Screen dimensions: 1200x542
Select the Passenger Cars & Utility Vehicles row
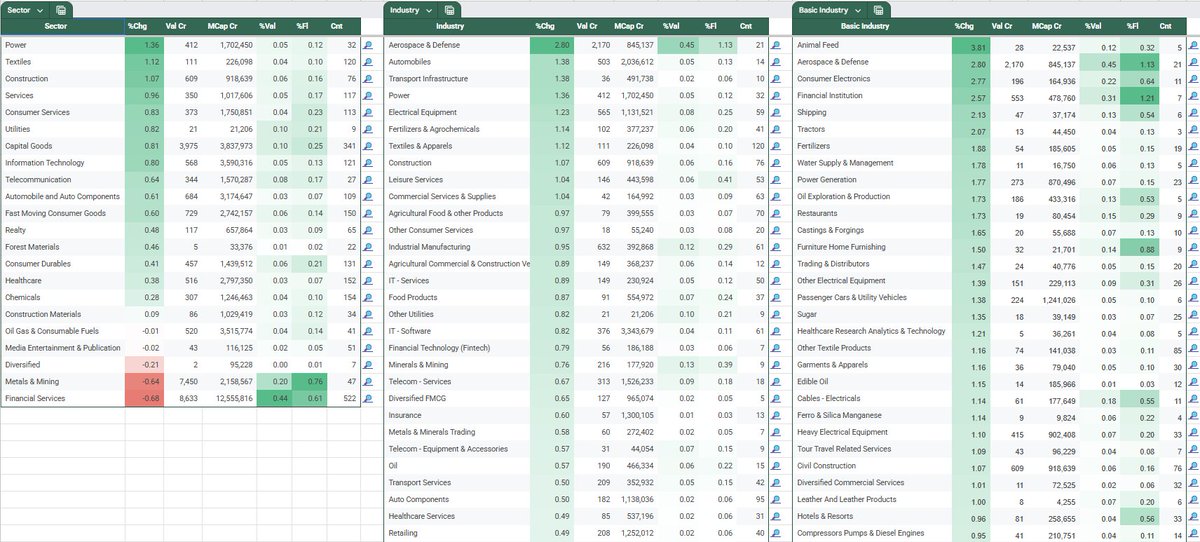(x=852, y=297)
